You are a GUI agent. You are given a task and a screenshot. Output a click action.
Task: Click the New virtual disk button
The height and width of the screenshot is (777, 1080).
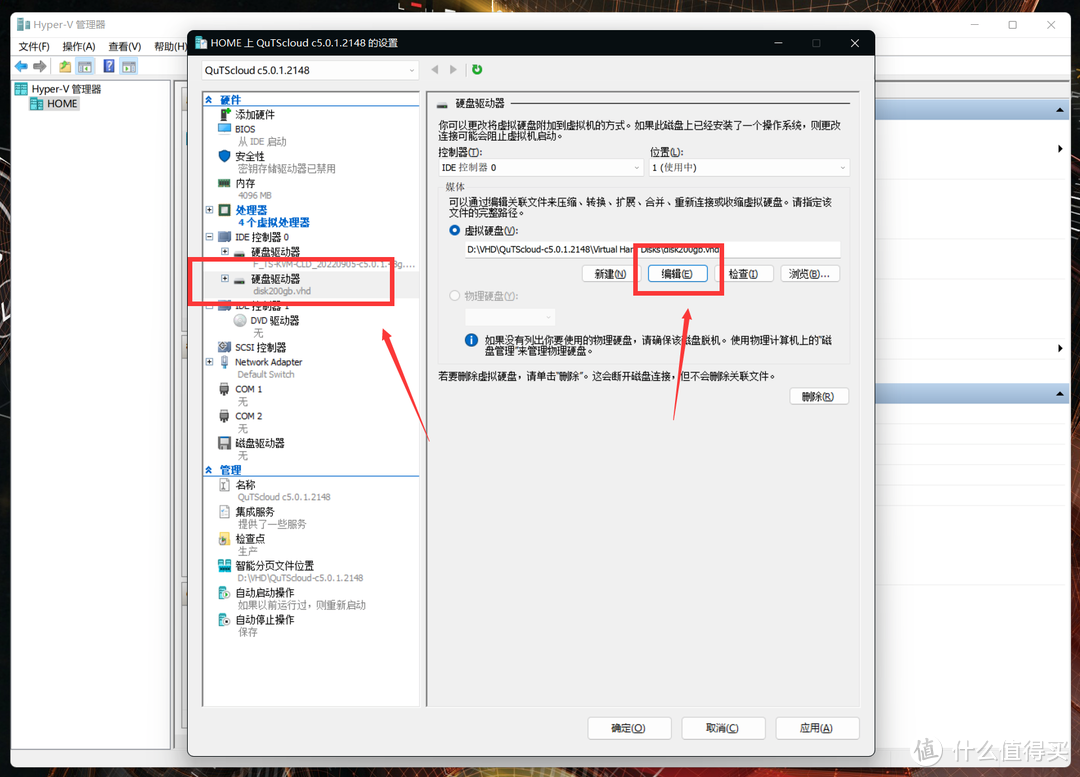[x=610, y=274]
